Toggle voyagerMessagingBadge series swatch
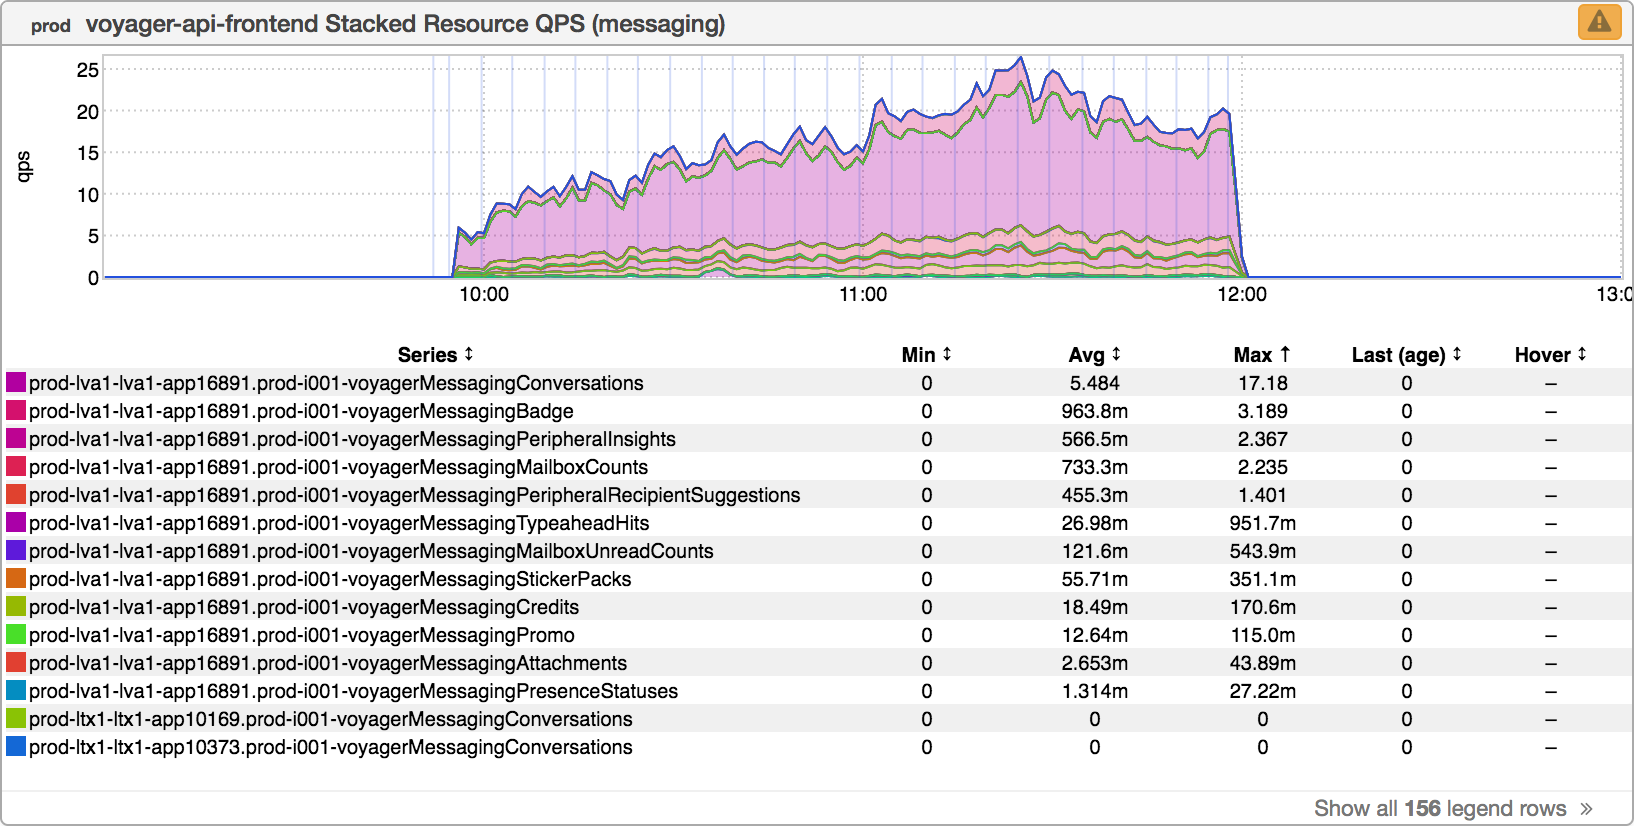The width and height of the screenshot is (1634, 826). point(16,411)
